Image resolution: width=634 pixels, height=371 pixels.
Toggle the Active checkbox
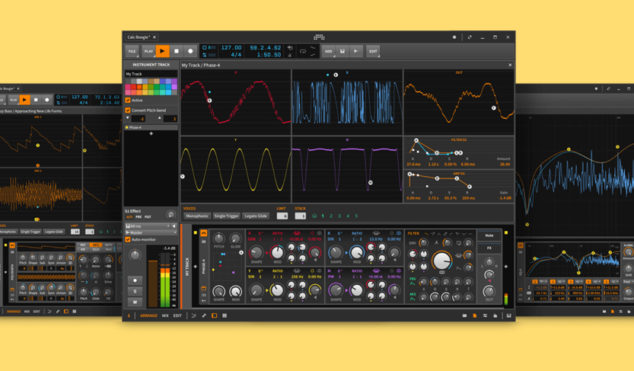(x=128, y=100)
